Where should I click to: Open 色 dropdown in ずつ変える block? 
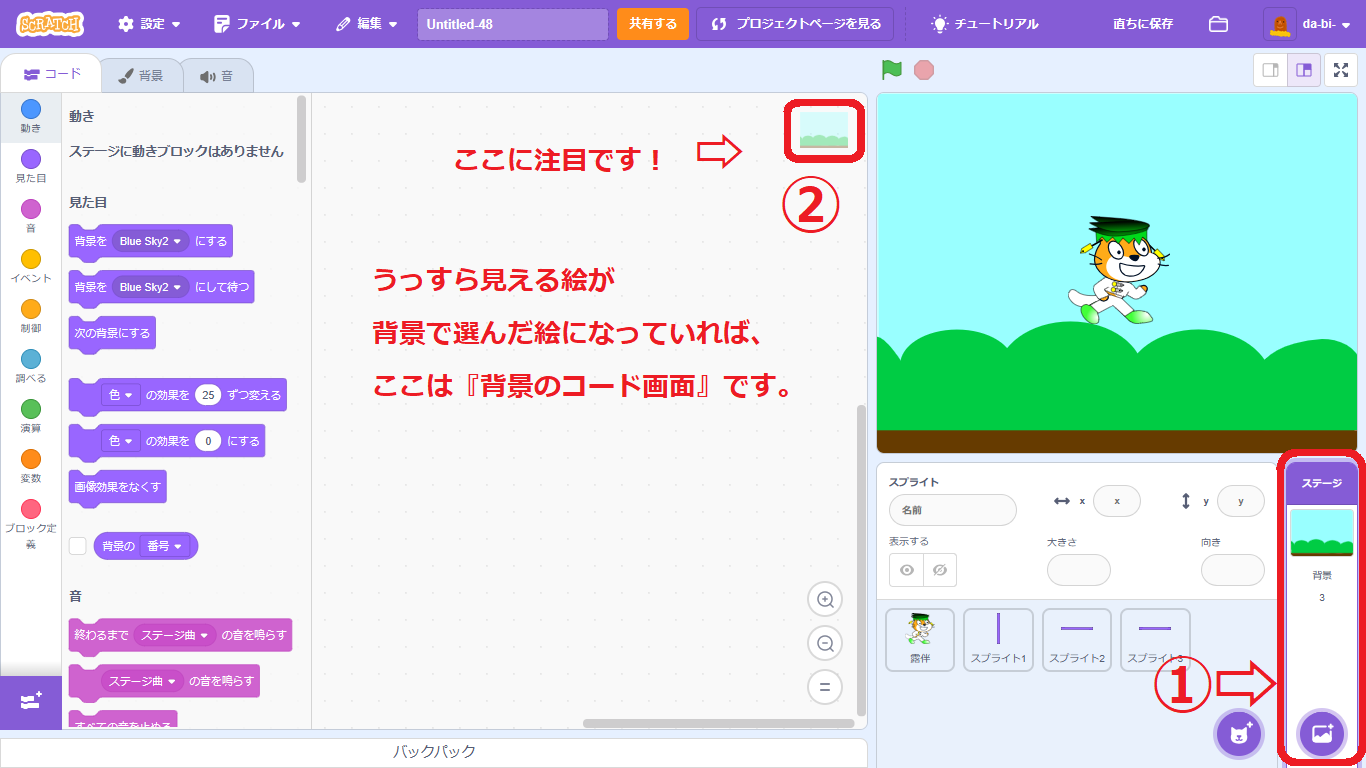[x=121, y=395]
